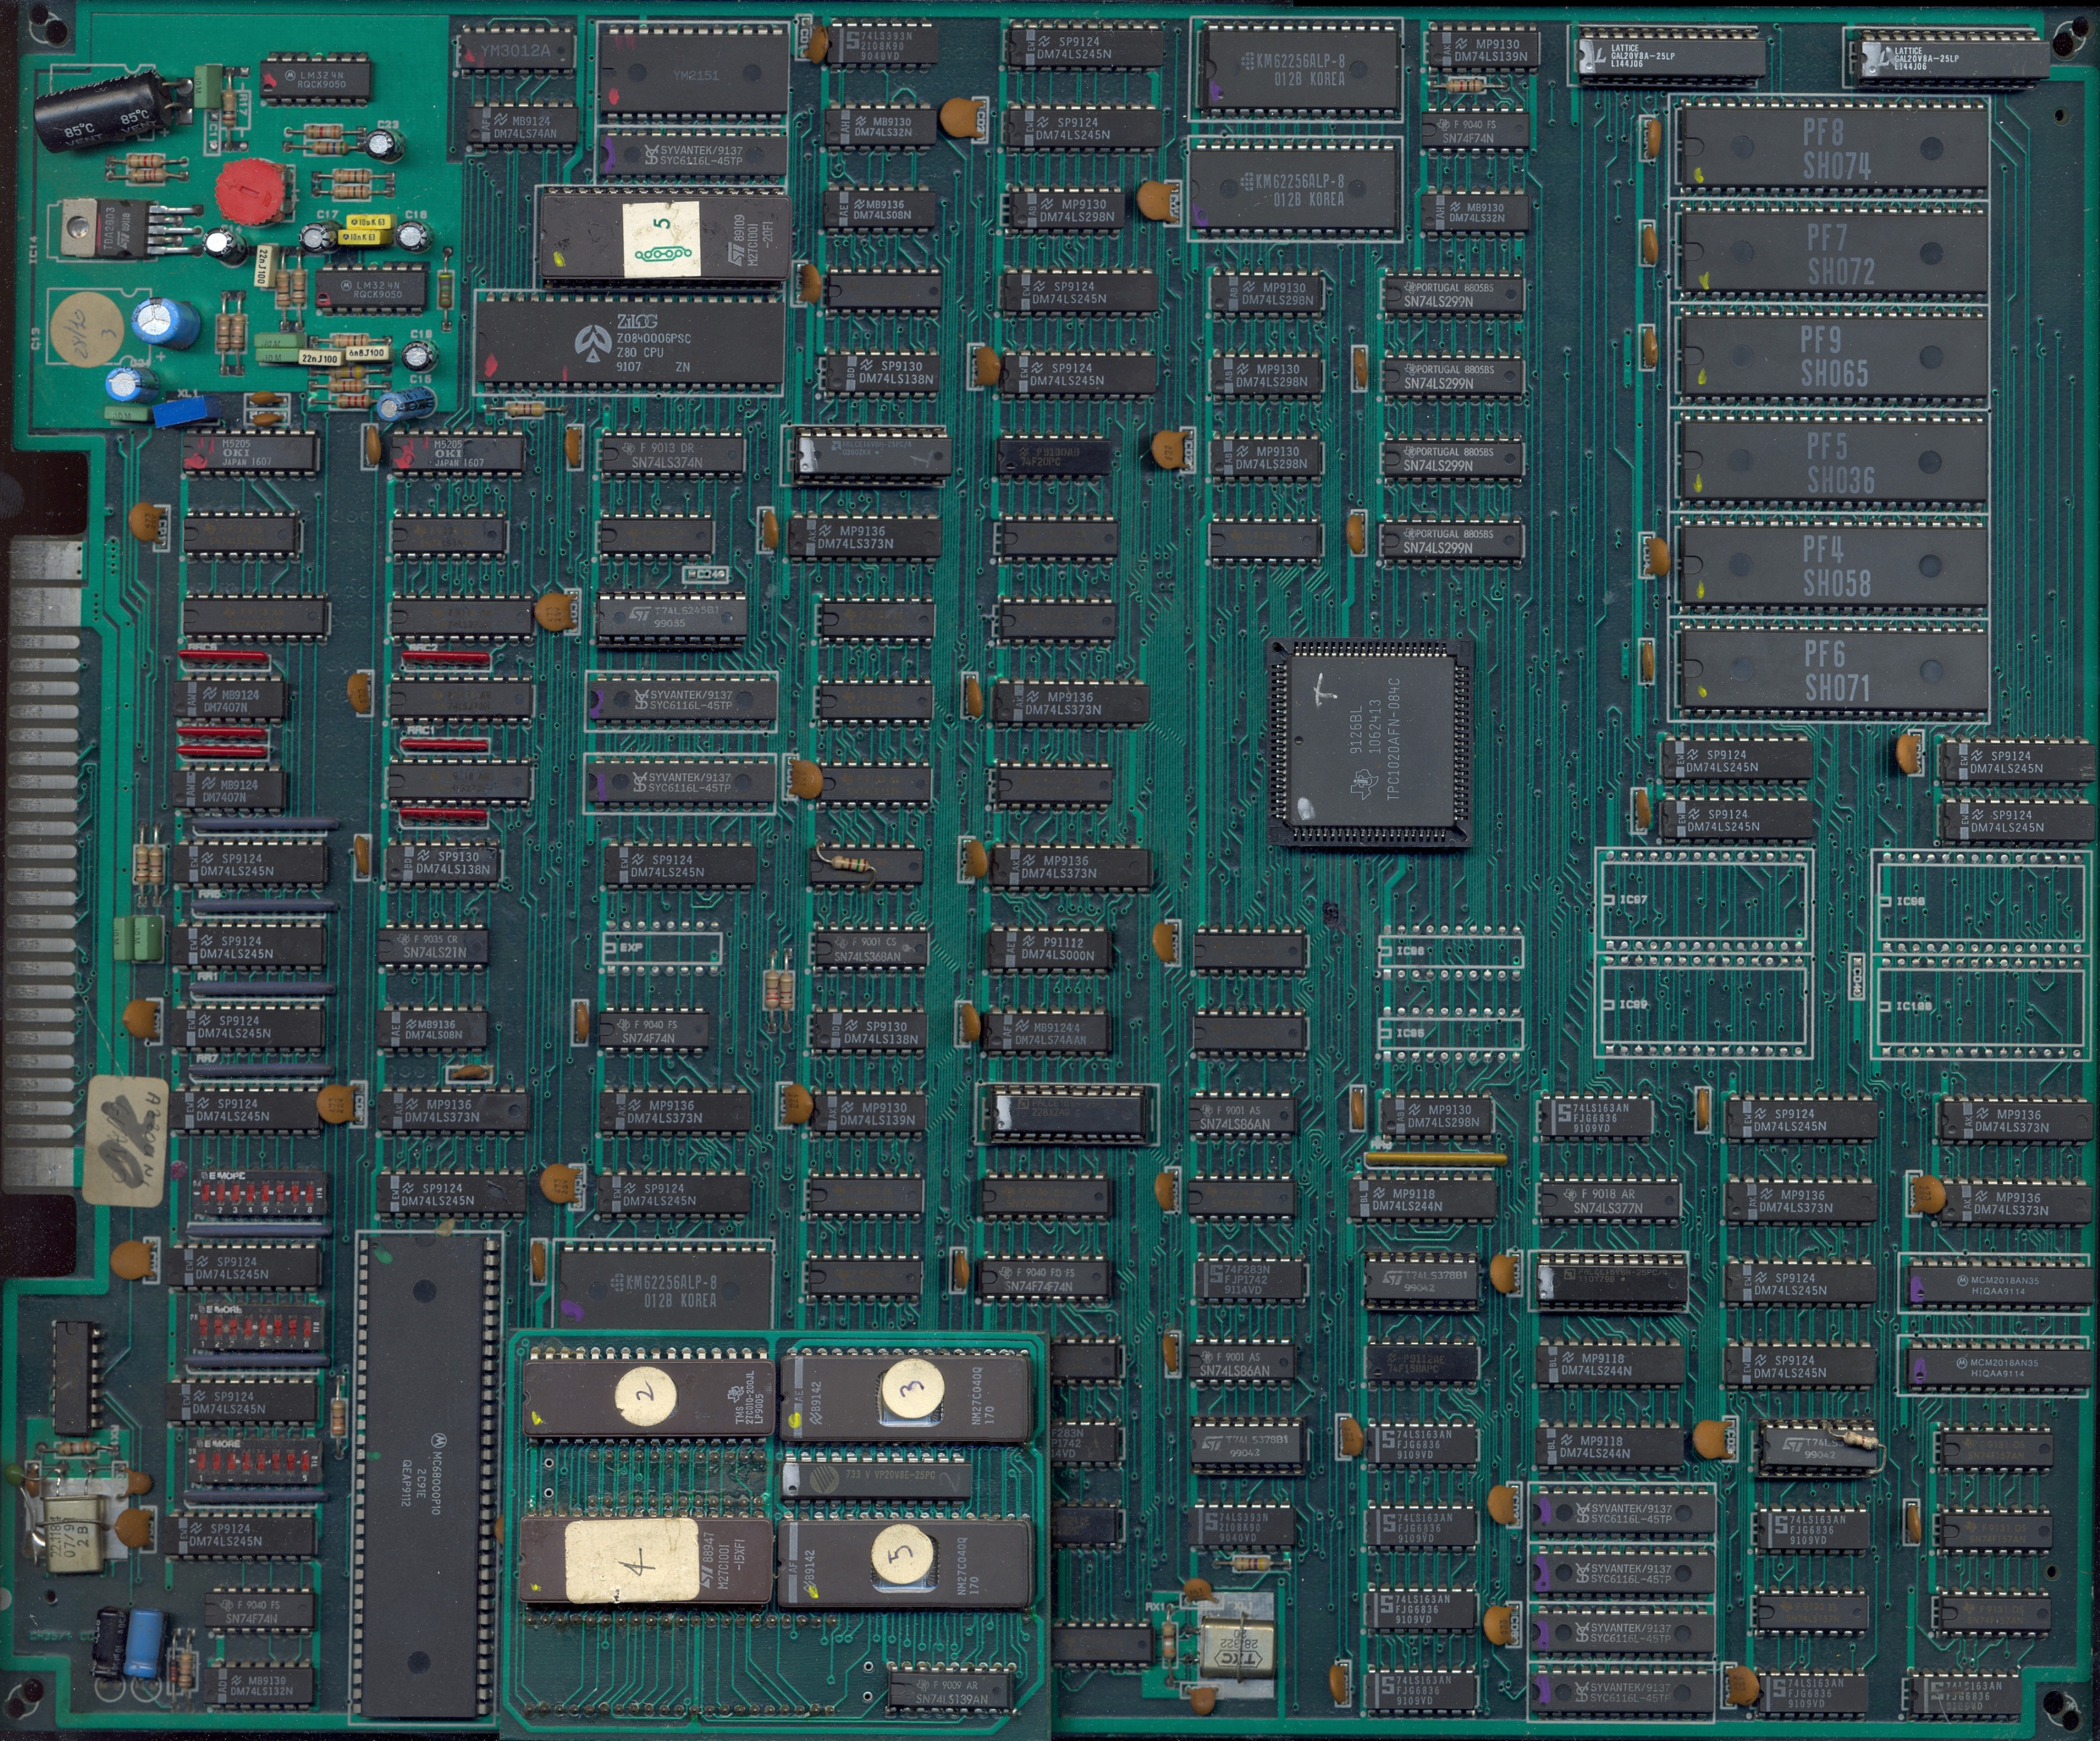
Task: Click the red trimmer potentiometer
Action: point(250,190)
